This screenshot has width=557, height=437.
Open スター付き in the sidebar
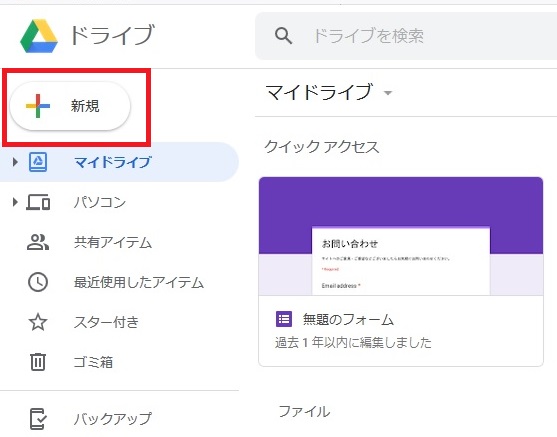coord(106,322)
